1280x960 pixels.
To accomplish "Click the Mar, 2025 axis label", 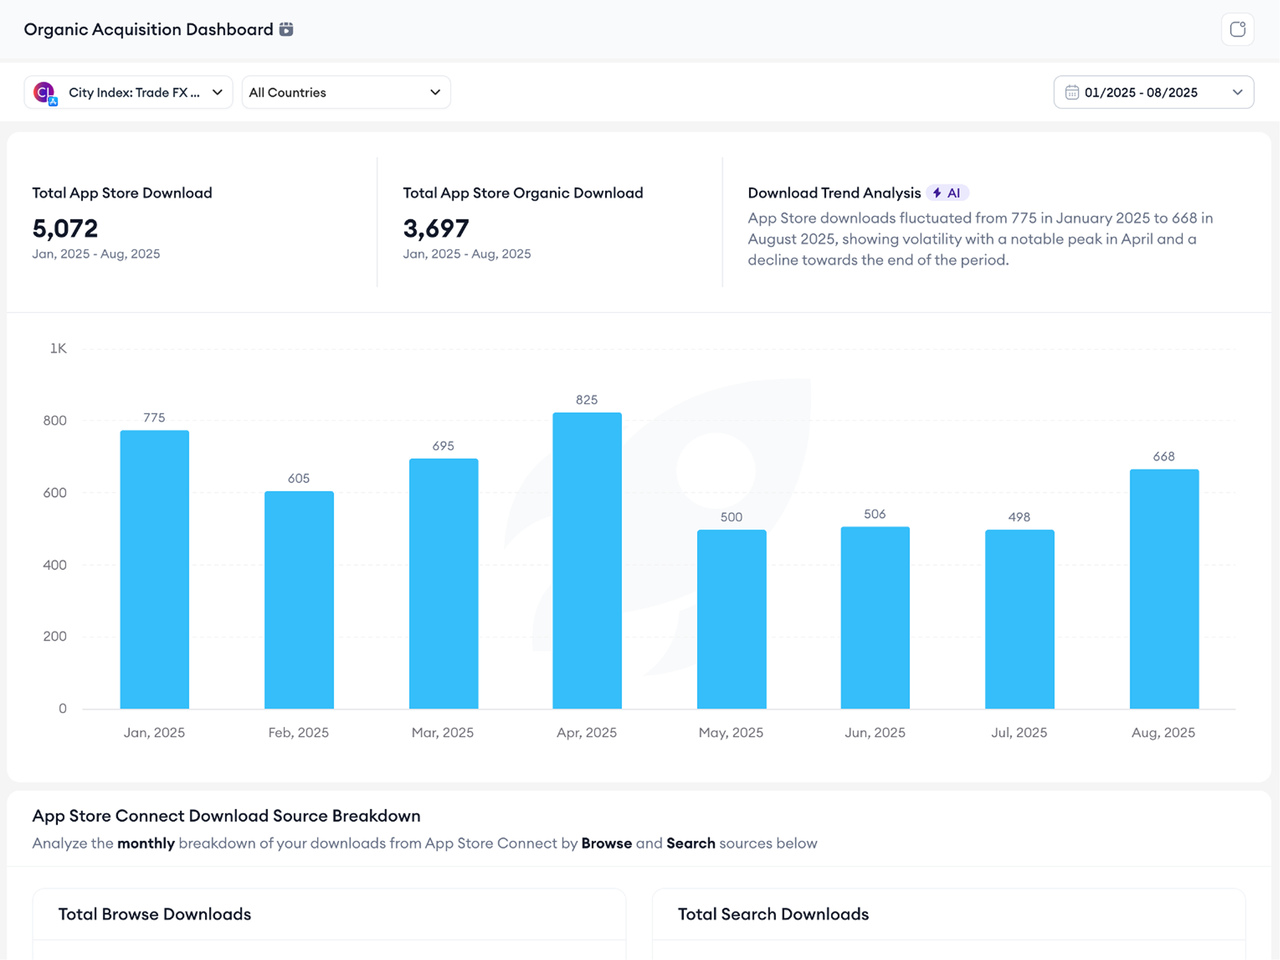I will click(x=442, y=732).
